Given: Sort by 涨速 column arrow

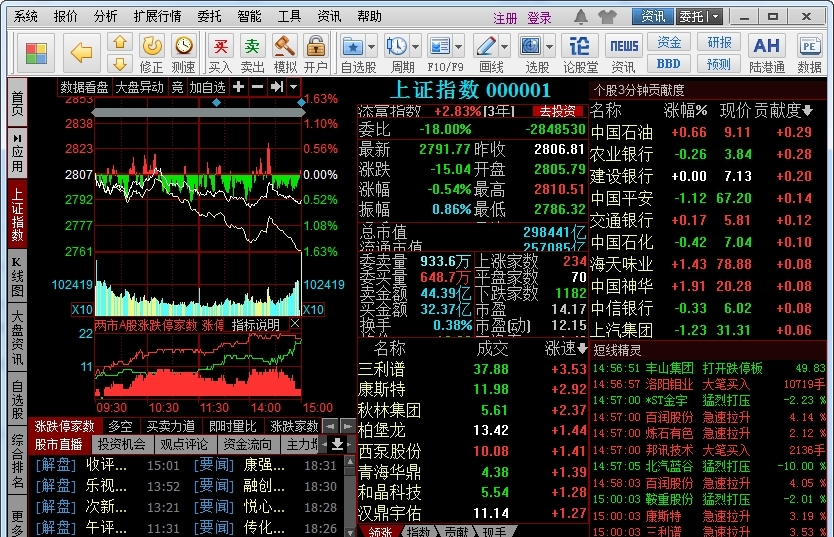Looking at the screenshot, I should [x=582, y=349].
